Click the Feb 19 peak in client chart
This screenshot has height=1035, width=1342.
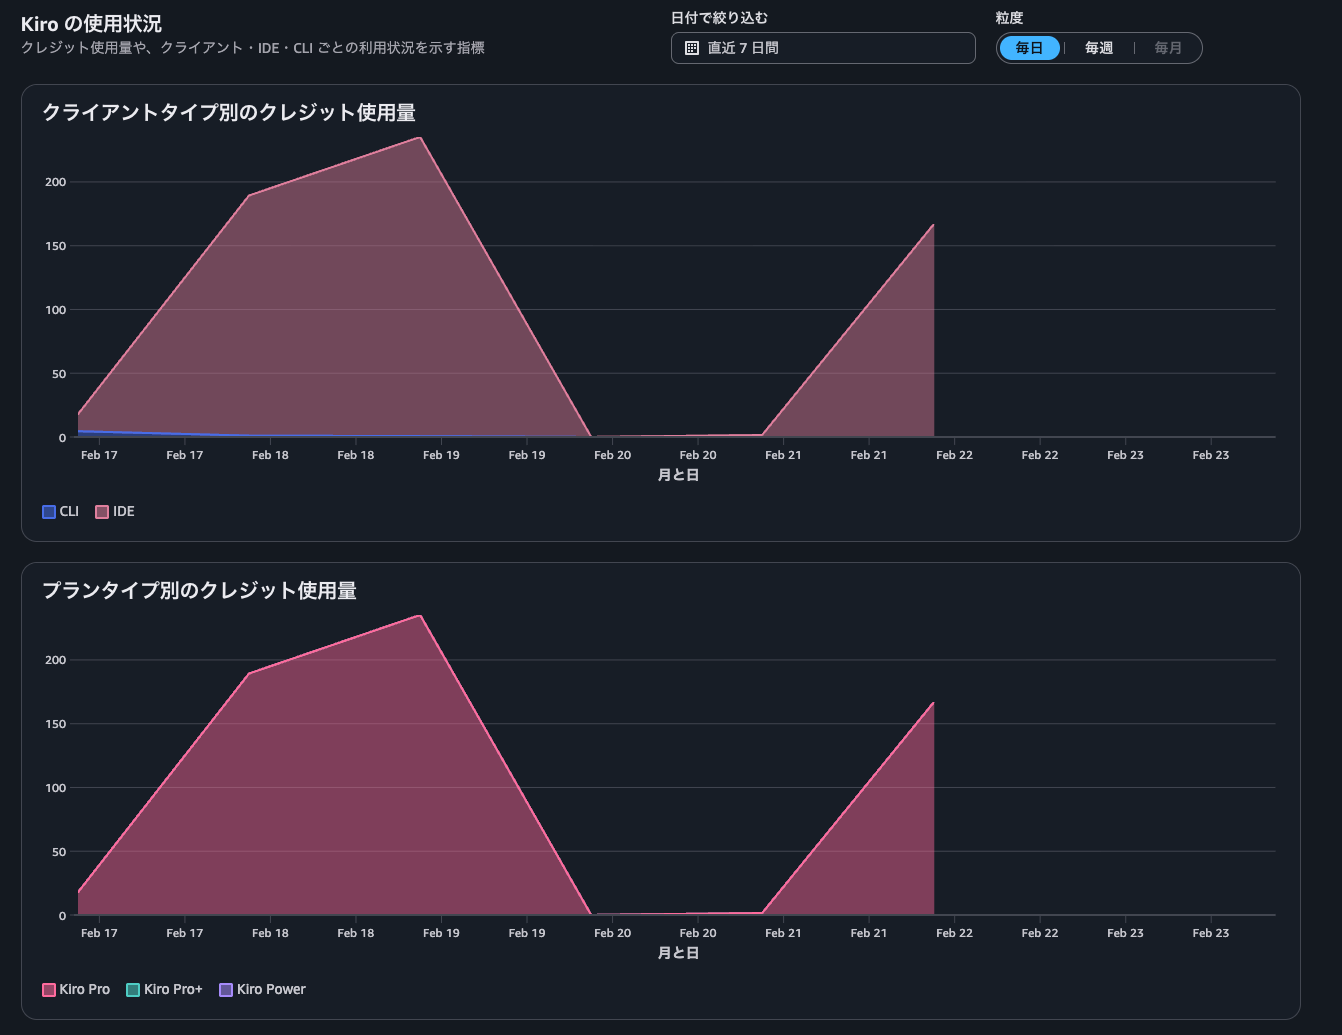click(x=420, y=138)
